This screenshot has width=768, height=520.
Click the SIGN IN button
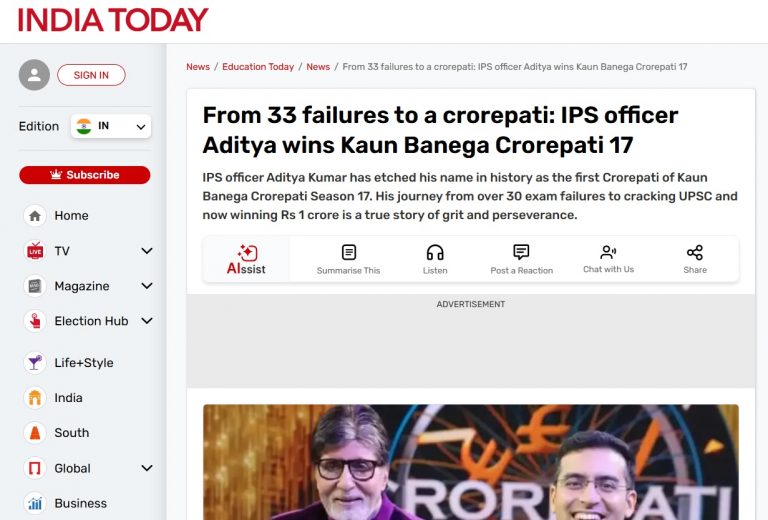(x=91, y=75)
